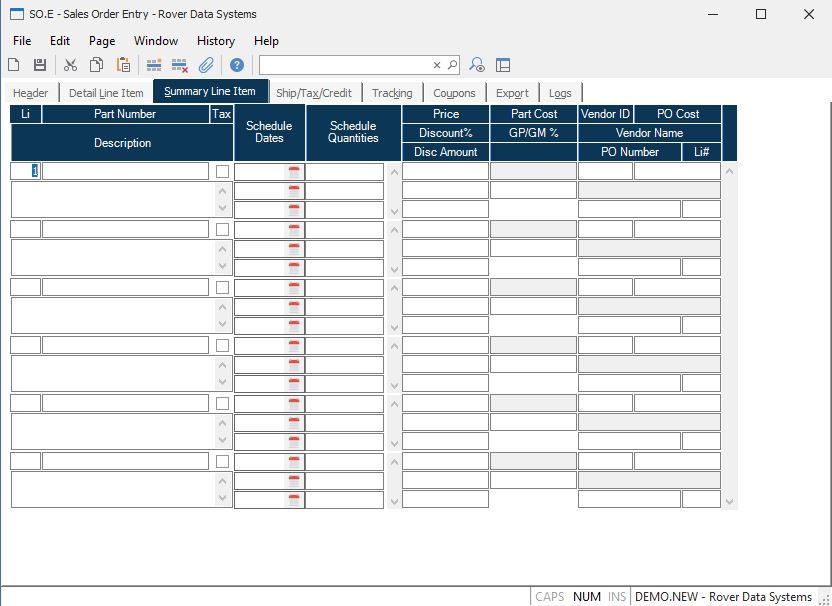
Task: Click the search magnifier button in toolbar
Action: coord(452,65)
